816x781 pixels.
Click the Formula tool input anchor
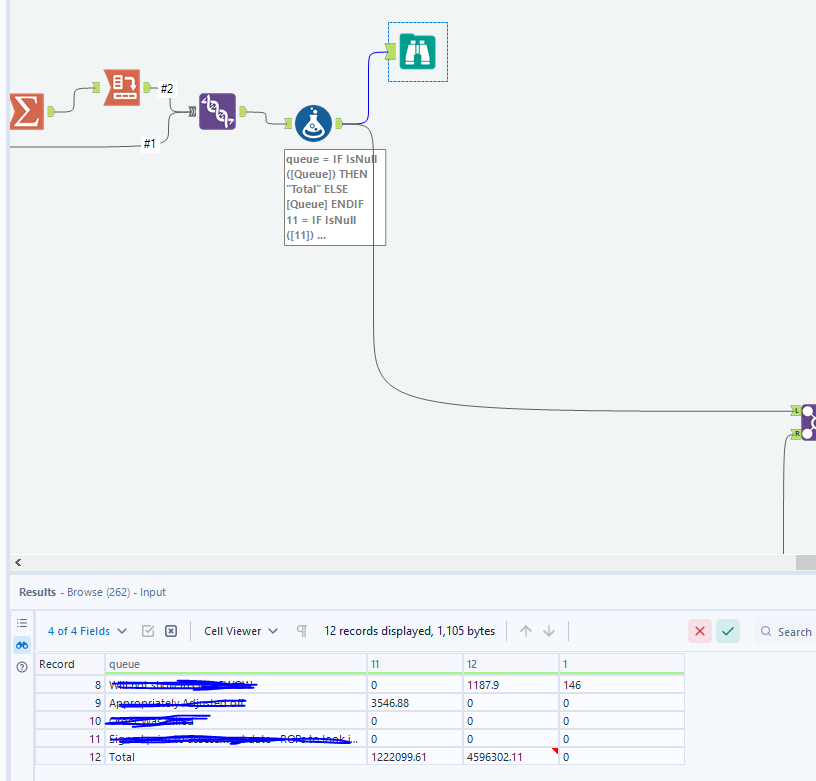288,123
